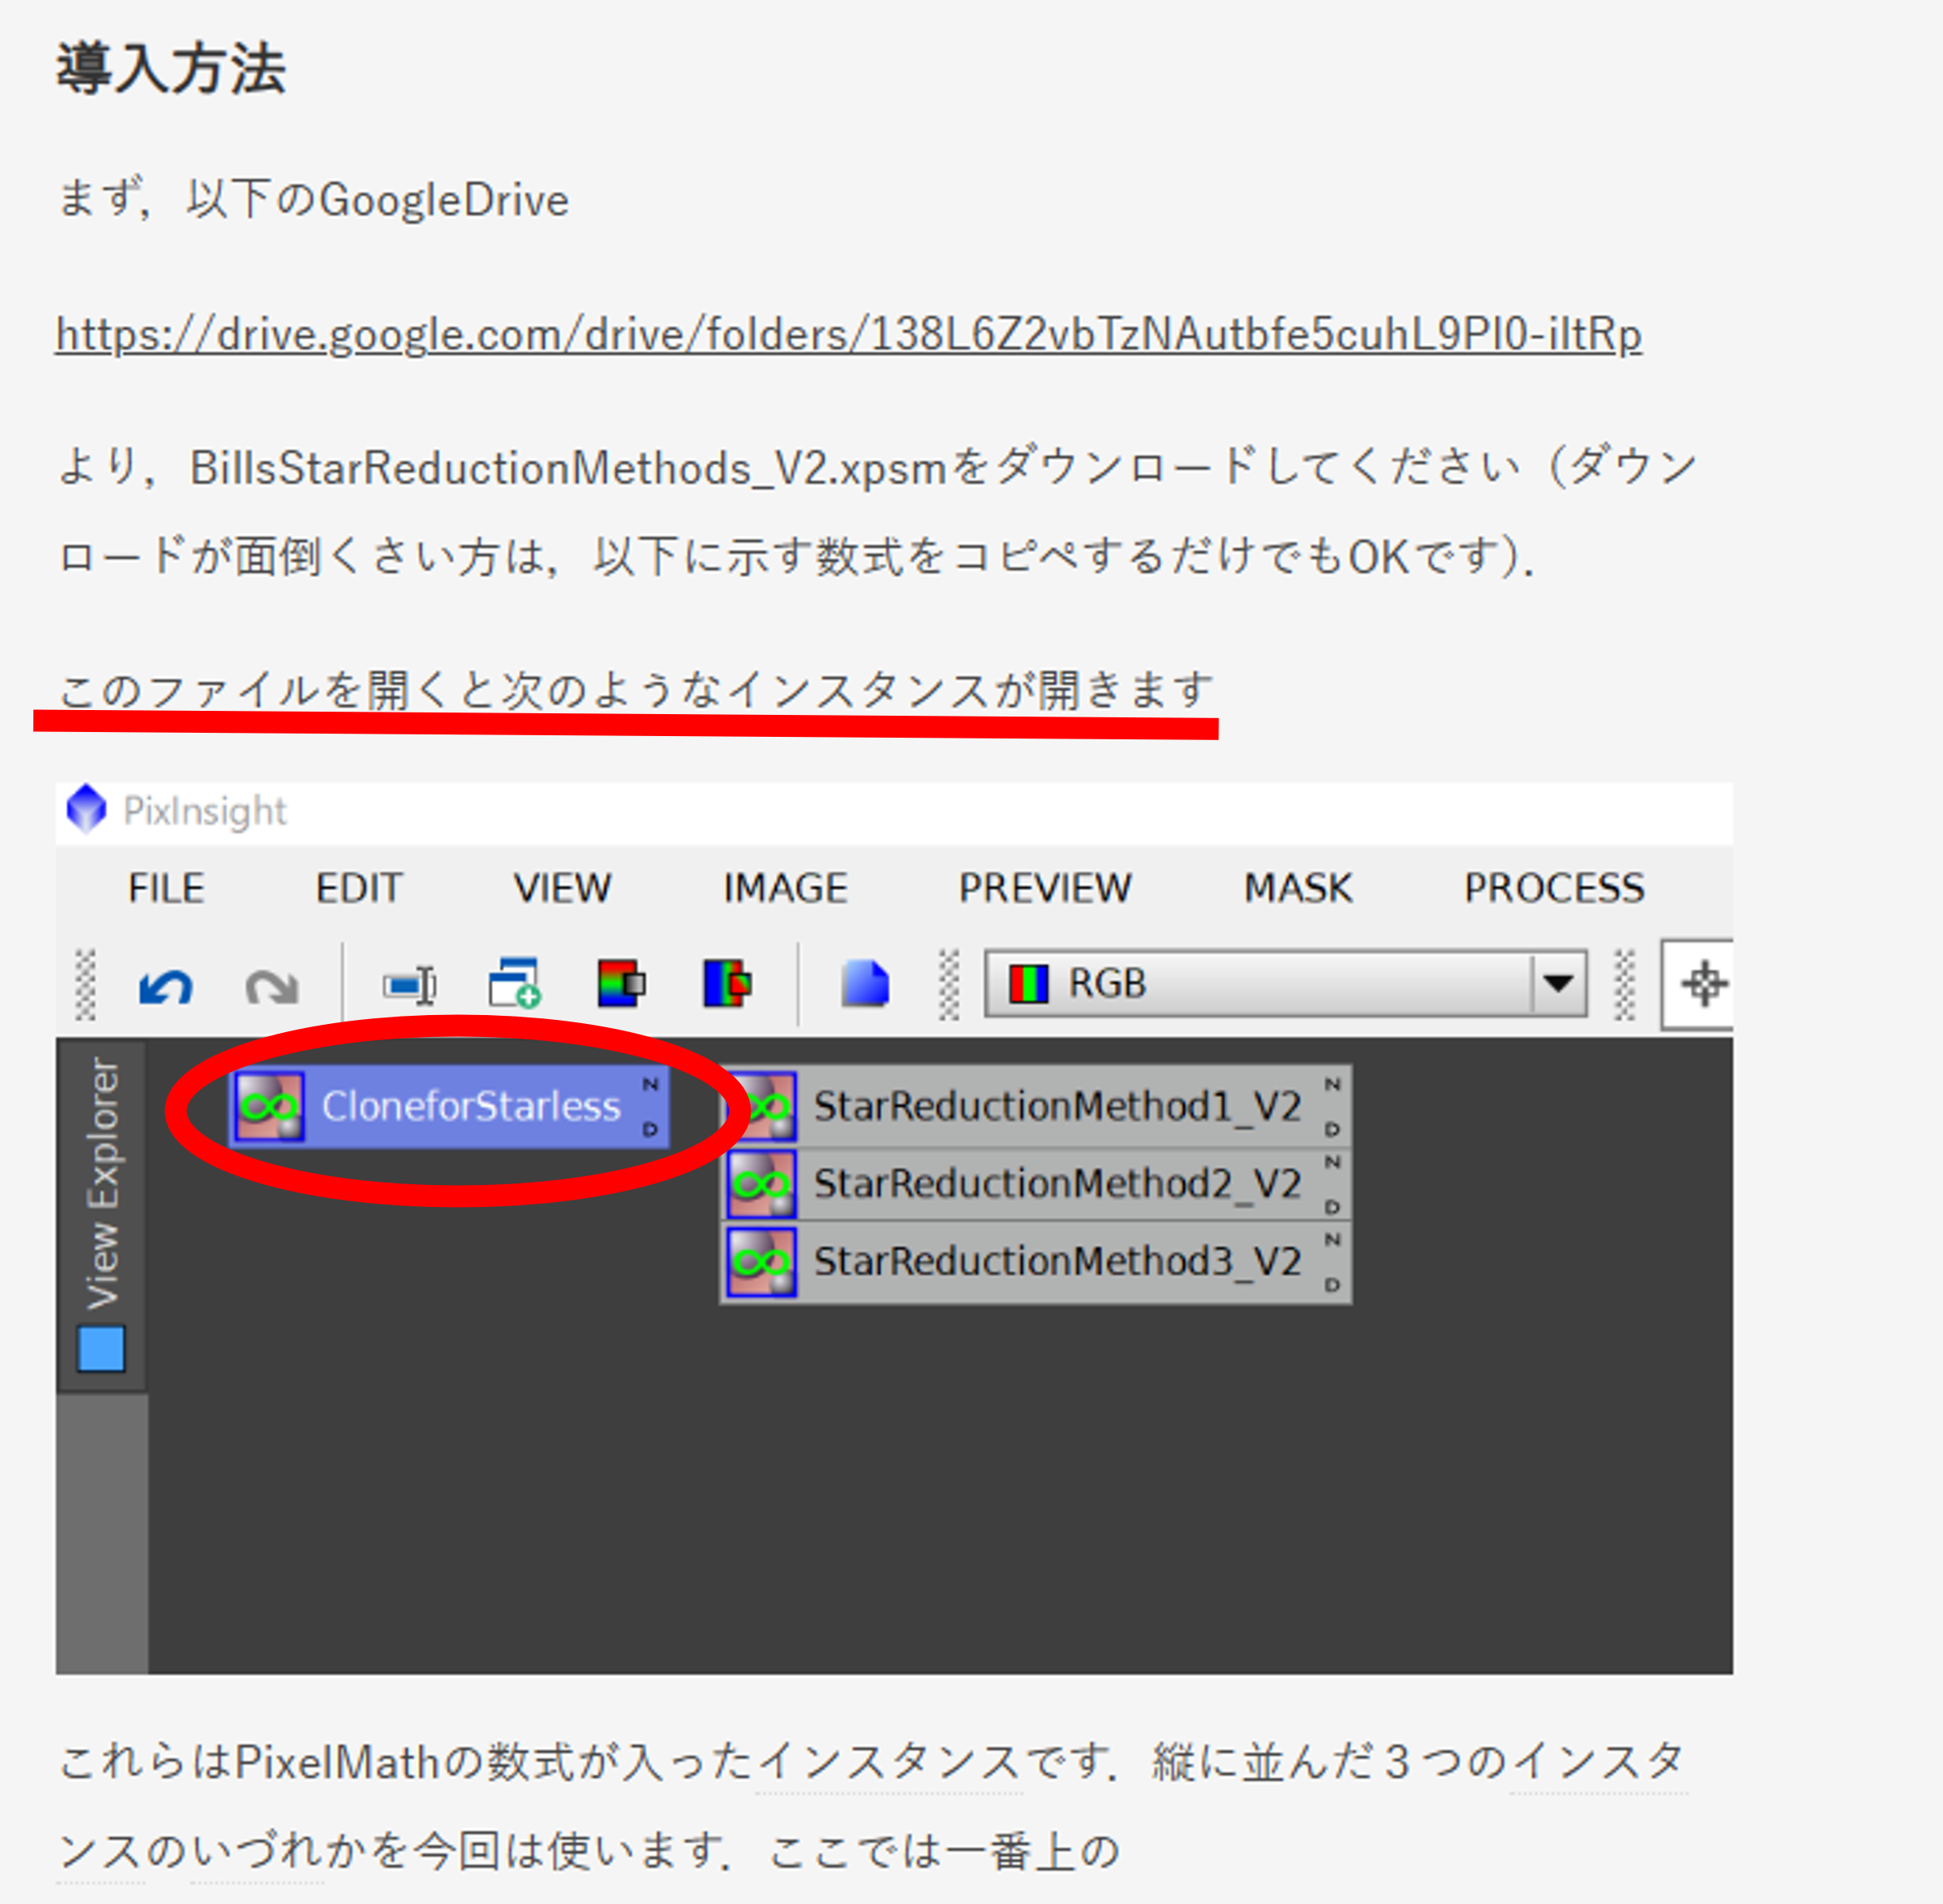Click the 導入方法 heading
Image resolution: width=1943 pixels, height=1904 pixels.
click(171, 69)
